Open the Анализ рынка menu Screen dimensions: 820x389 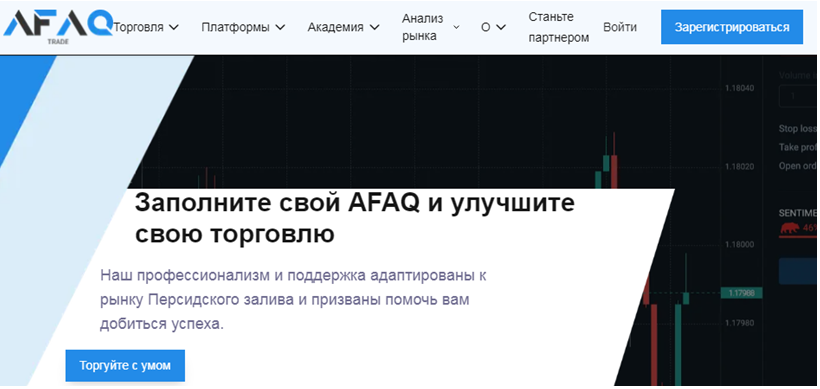pos(423,27)
